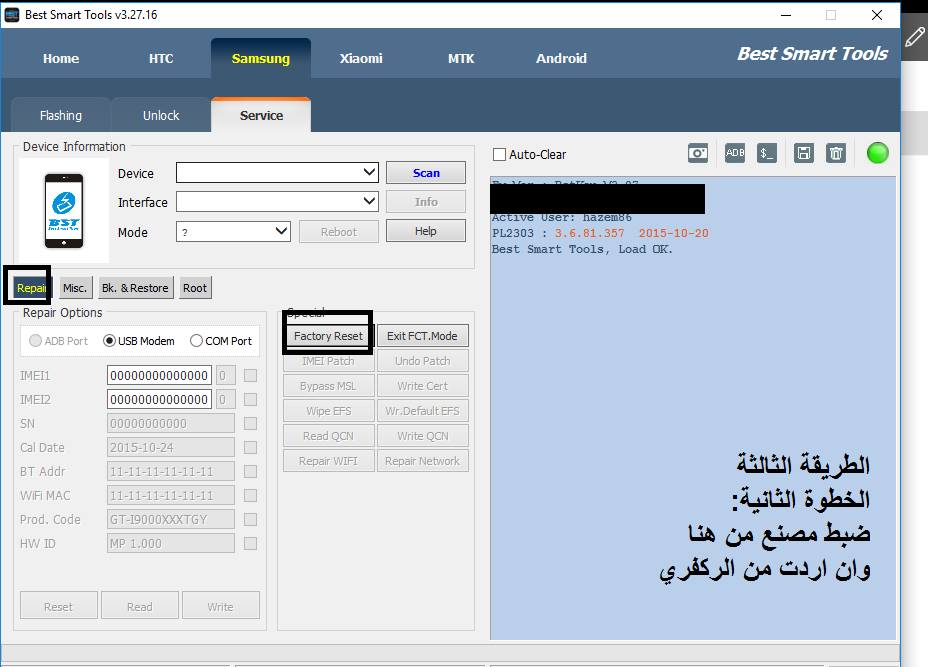Click the Wr.Default EFS button
This screenshot has height=667, width=928.
[423, 411]
